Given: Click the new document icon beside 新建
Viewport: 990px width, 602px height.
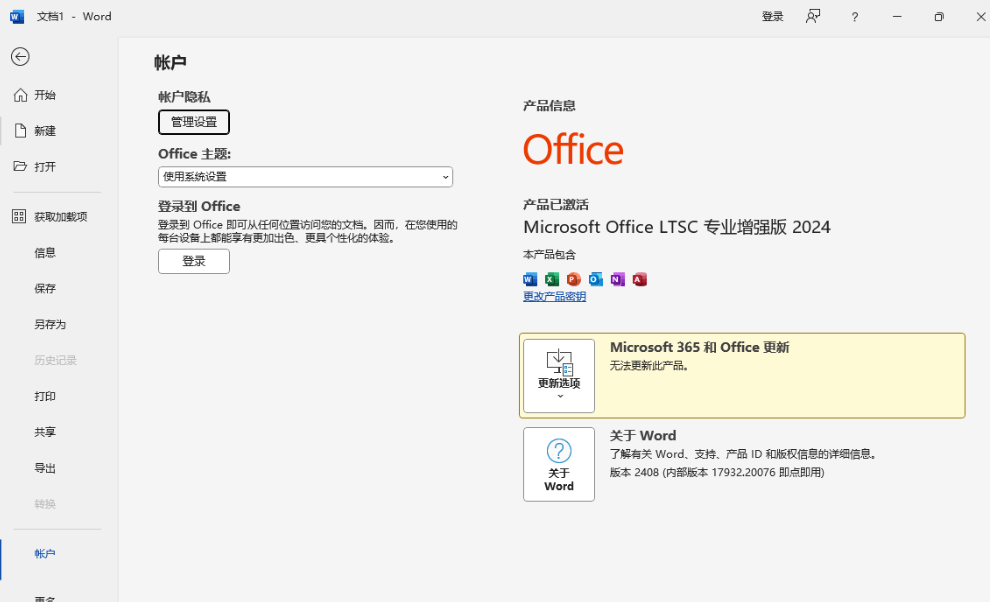Looking at the screenshot, I should coord(20,131).
